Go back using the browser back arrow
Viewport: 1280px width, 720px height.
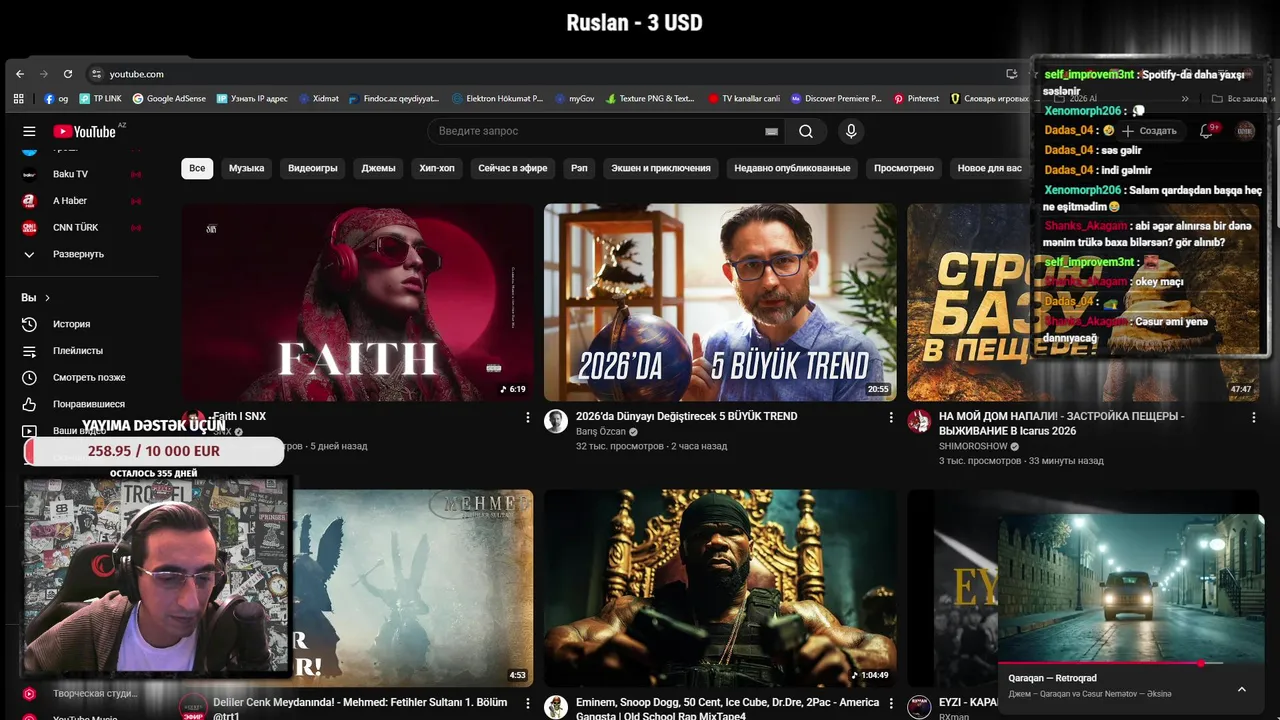[20, 74]
